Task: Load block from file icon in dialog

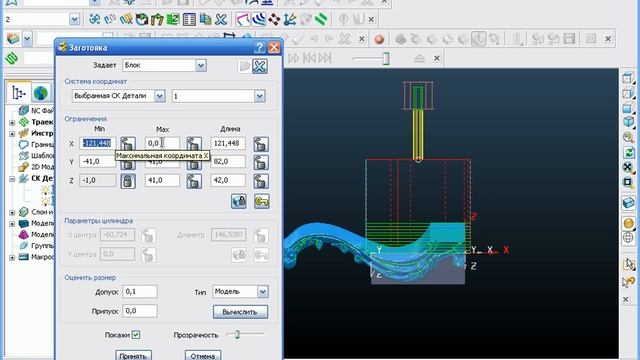Action: tap(244, 66)
